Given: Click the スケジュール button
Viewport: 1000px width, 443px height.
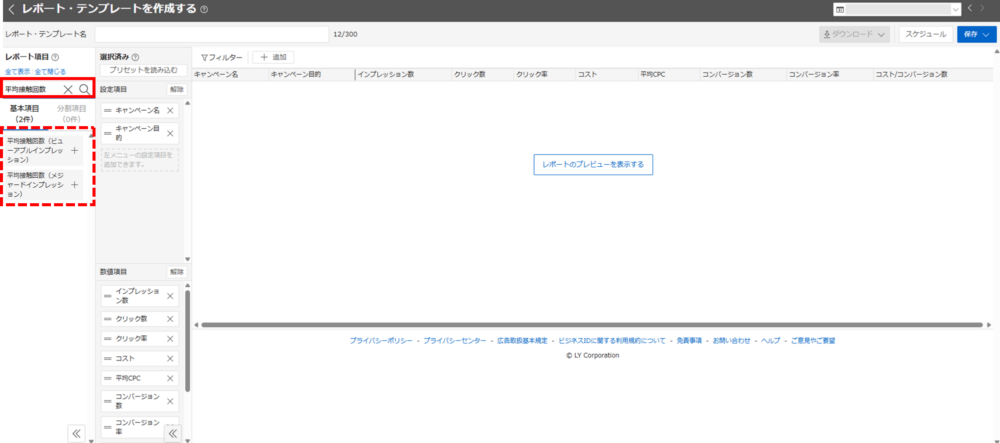Looking at the screenshot, I should pyautogui.click(x=925, y=34).
